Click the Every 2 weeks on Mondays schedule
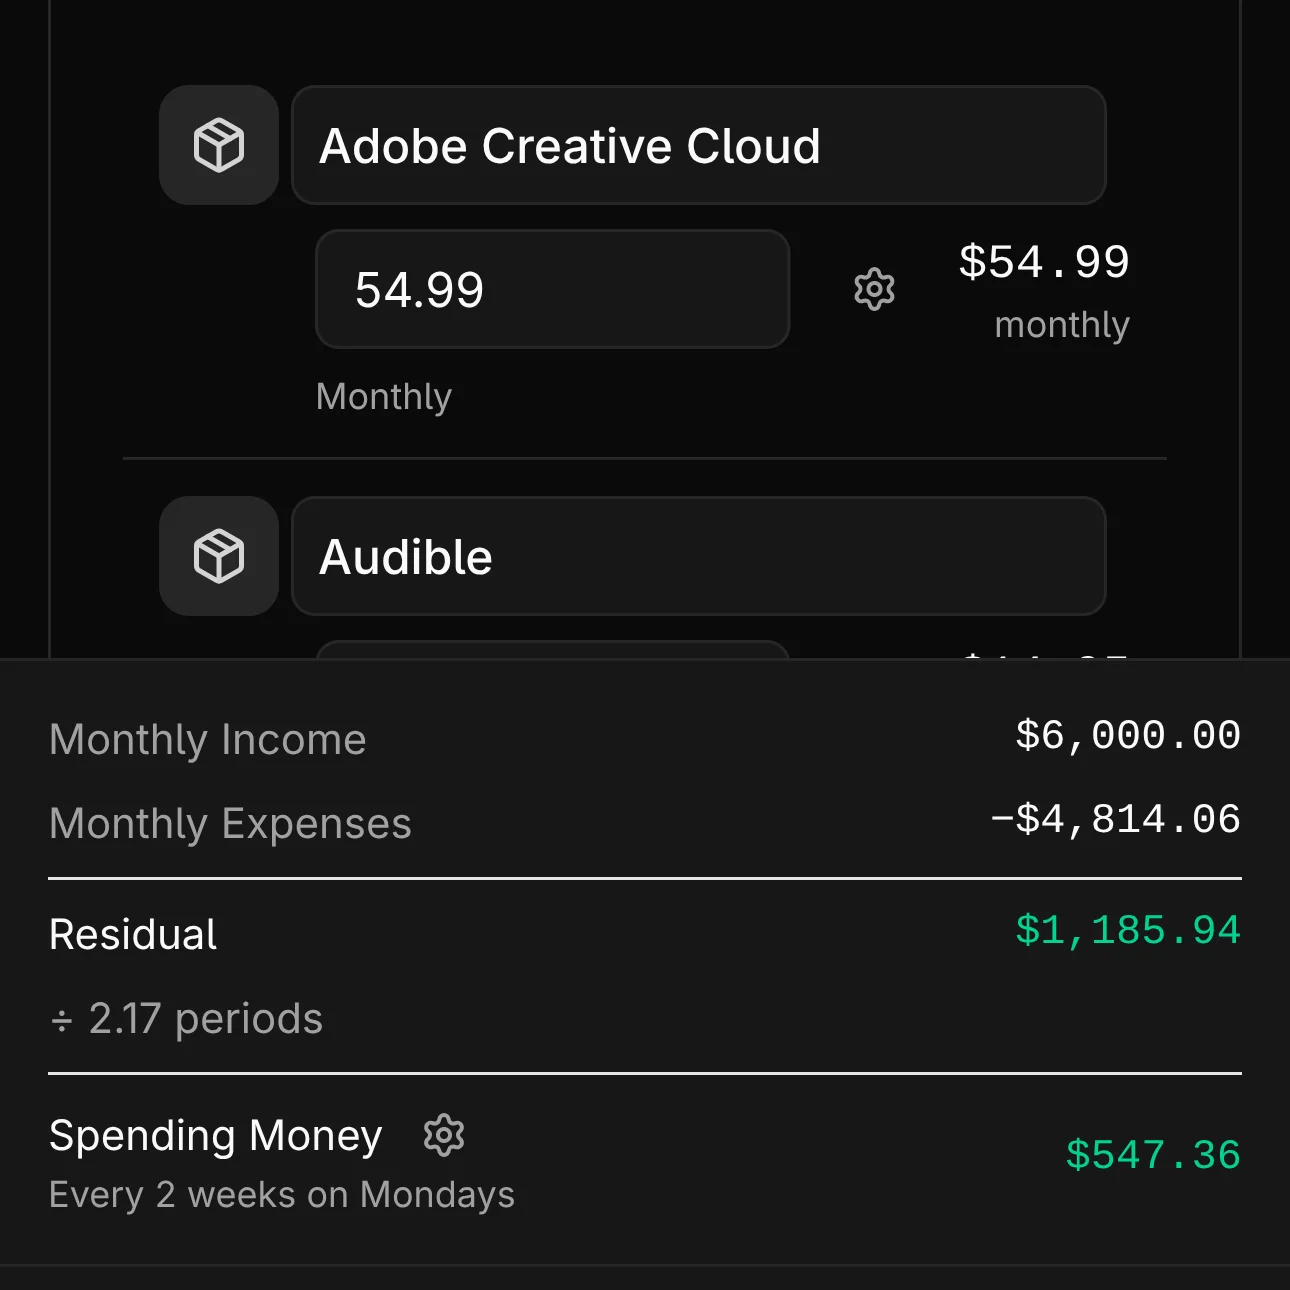Image resolution: width=1290 pixels, height=1290 pixels. tap(281, 1194)
